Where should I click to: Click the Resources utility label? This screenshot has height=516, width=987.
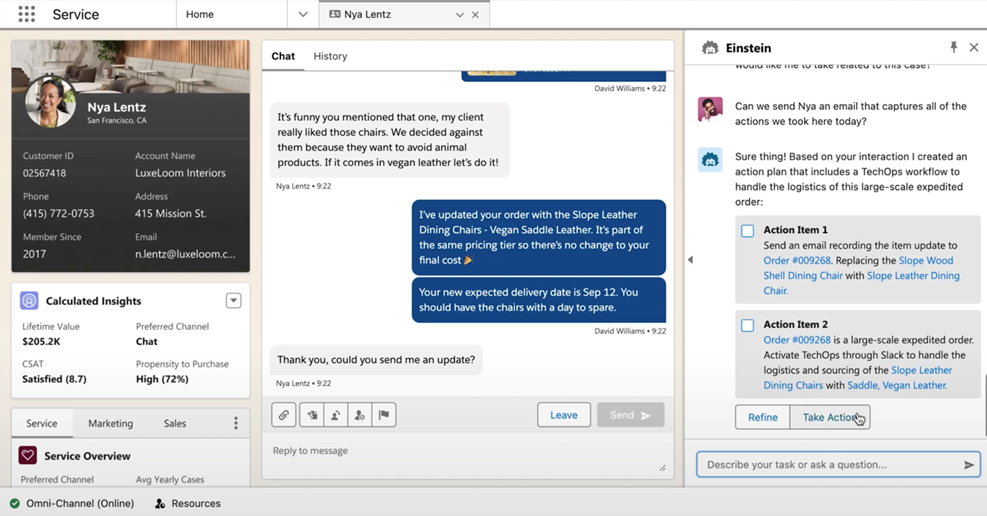196,503
